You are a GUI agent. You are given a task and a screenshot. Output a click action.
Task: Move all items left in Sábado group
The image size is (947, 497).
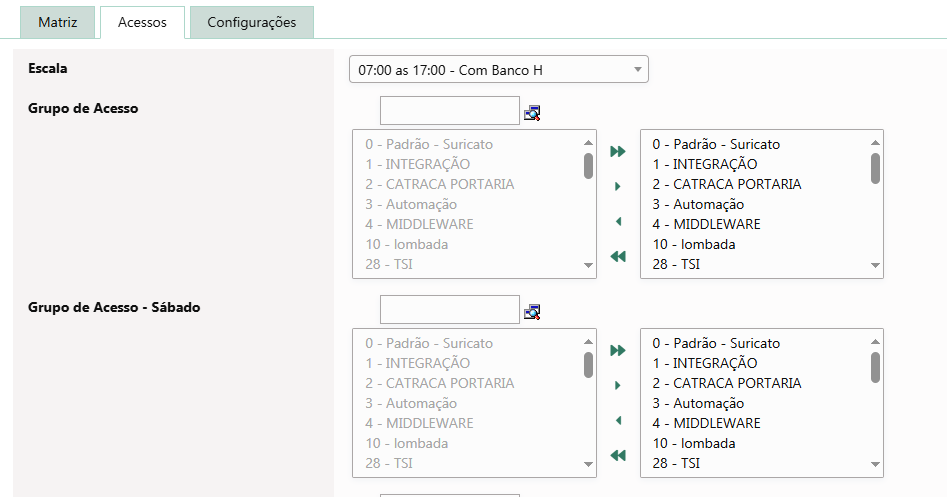(618, 456)
